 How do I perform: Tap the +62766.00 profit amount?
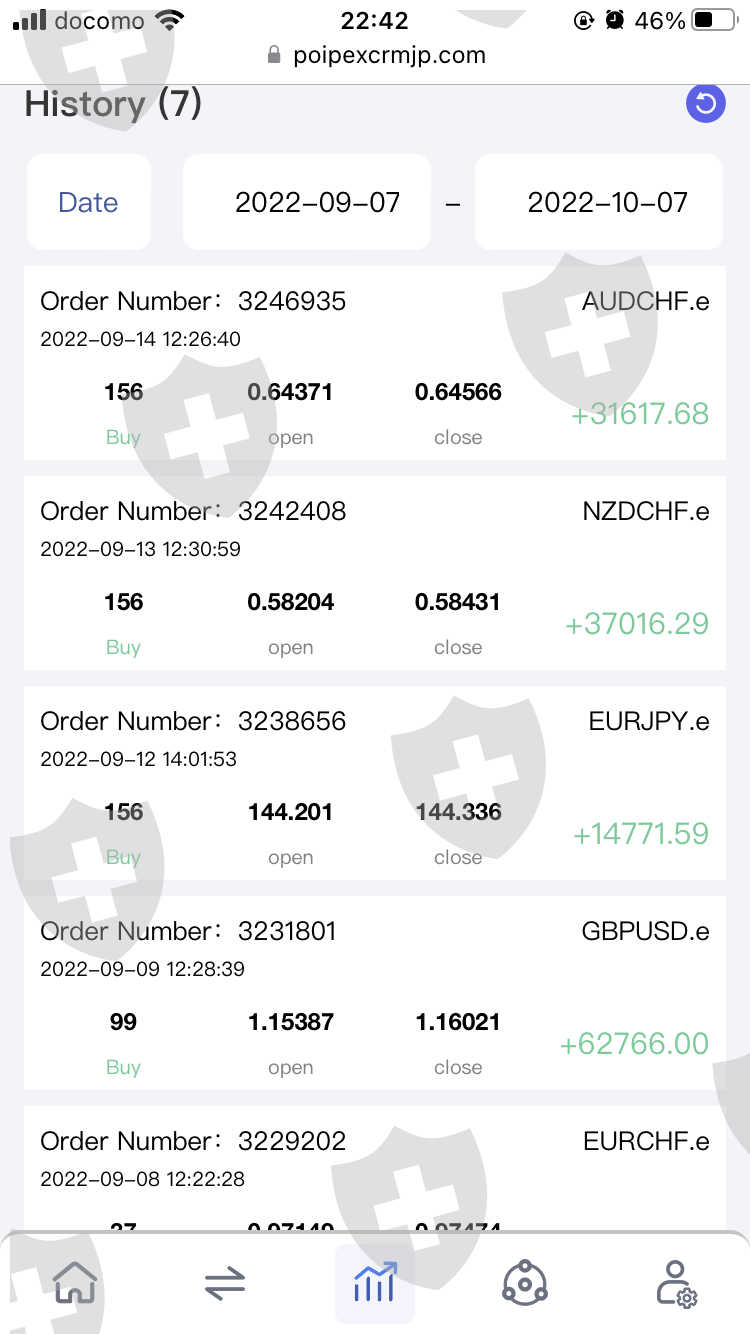[634, 1044]
